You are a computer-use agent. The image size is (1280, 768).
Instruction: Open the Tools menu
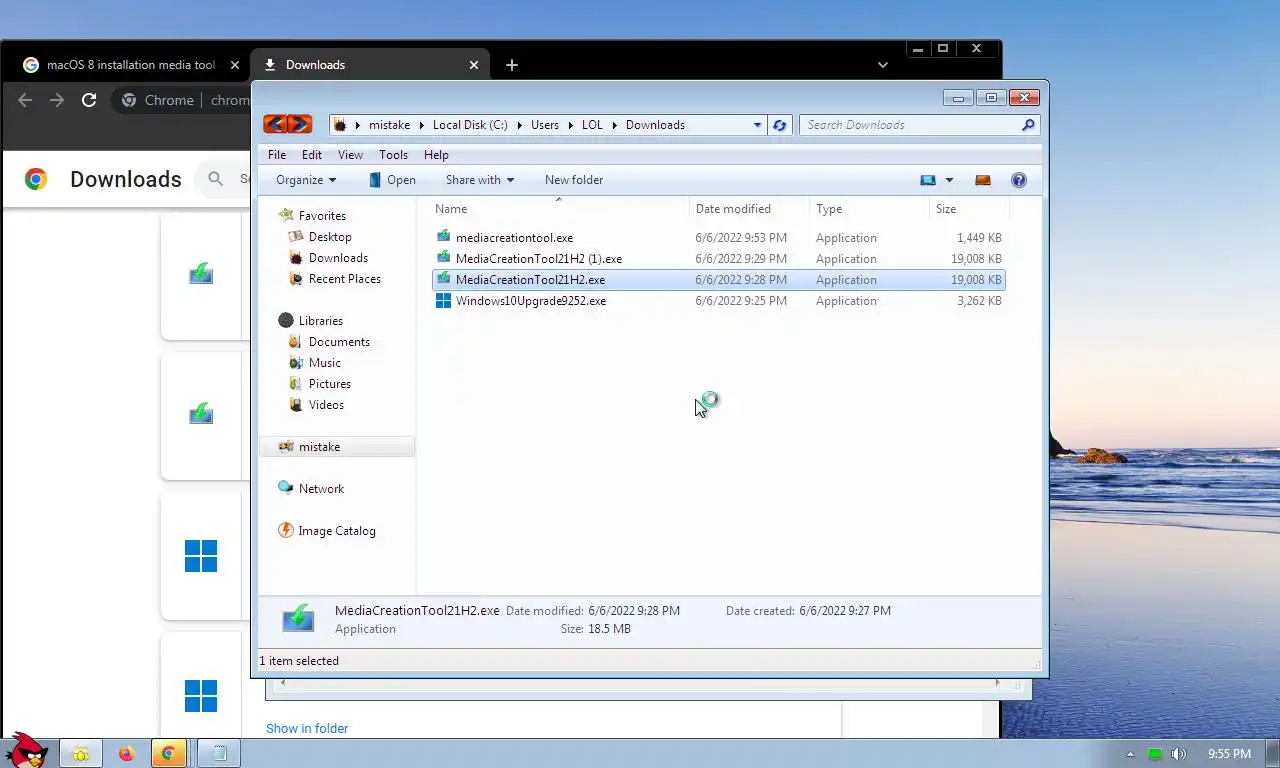pos(393,155)
